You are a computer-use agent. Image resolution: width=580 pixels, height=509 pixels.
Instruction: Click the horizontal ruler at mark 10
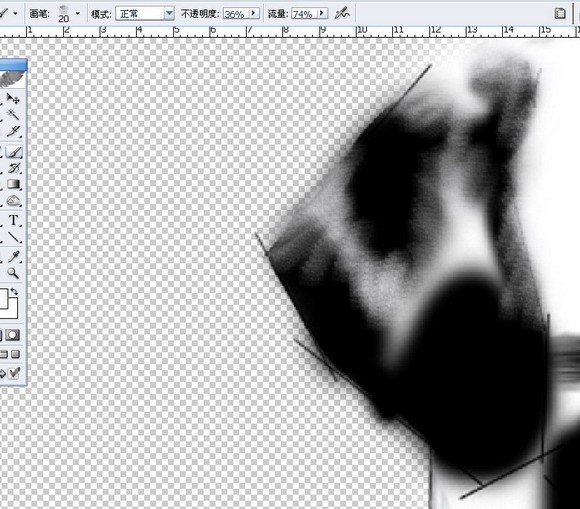coord(362,31)
